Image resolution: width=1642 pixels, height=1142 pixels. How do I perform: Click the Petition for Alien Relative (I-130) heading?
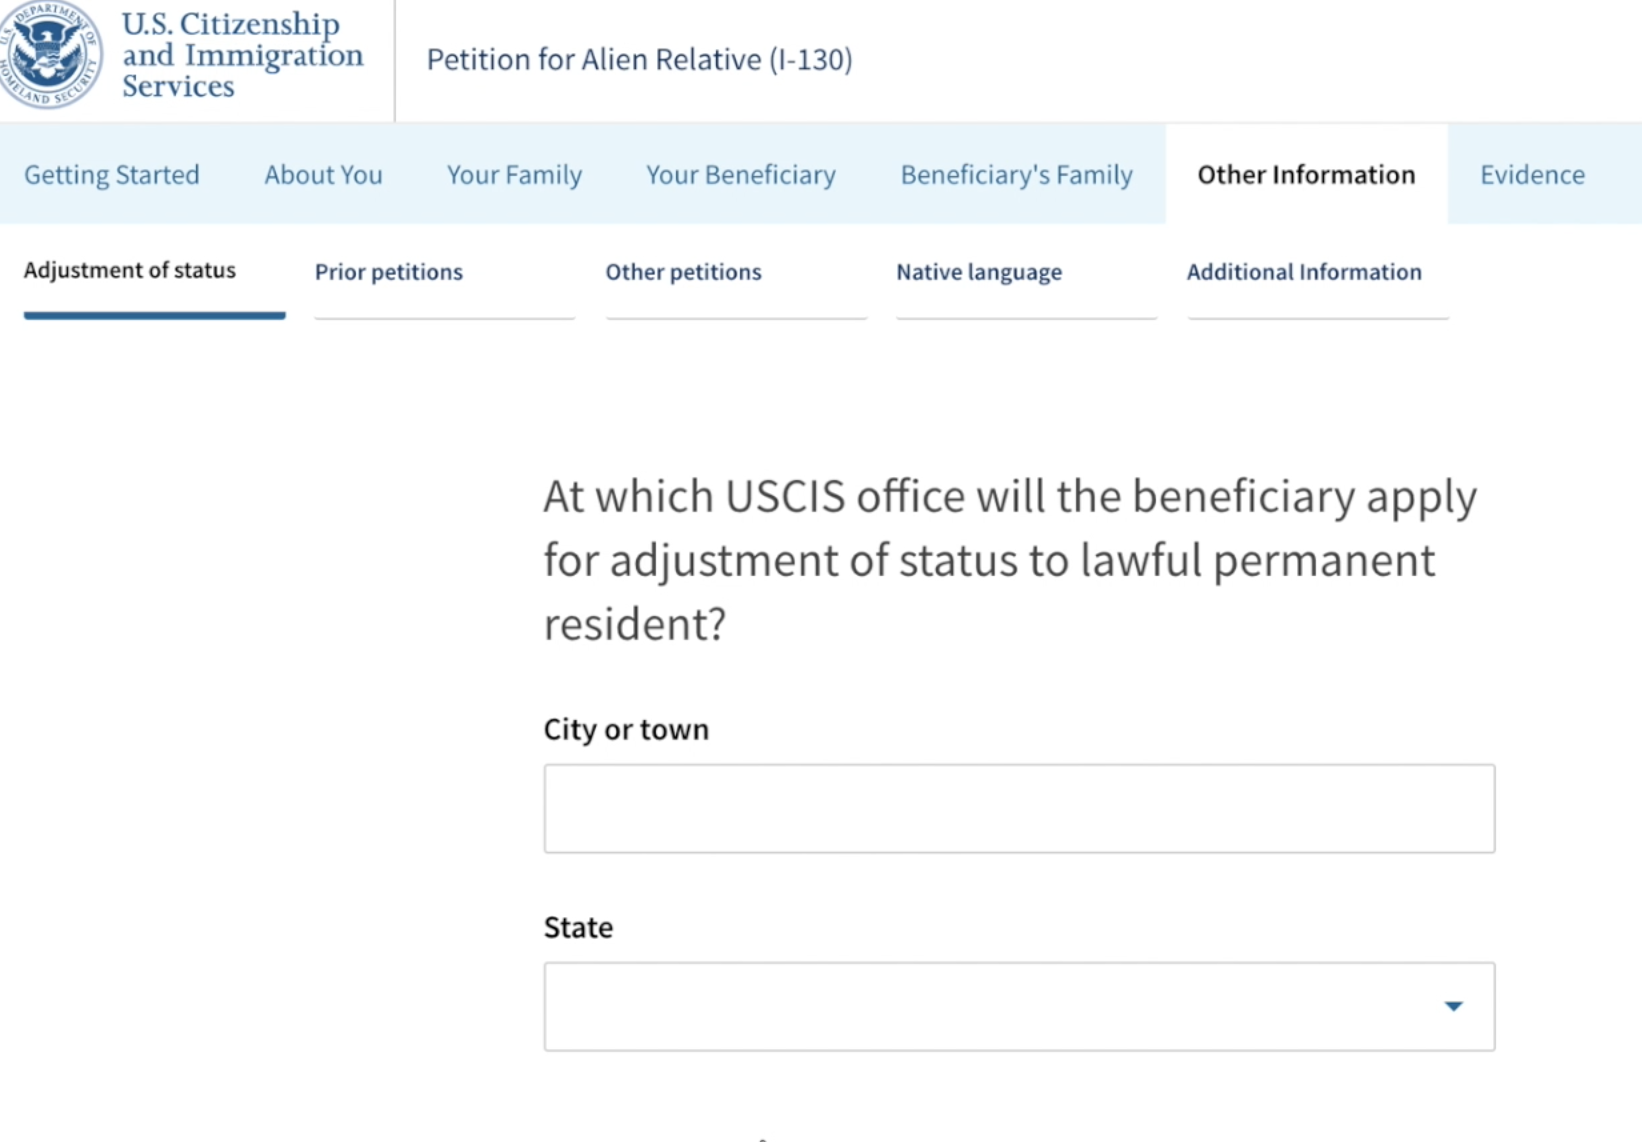pos(639,60)
